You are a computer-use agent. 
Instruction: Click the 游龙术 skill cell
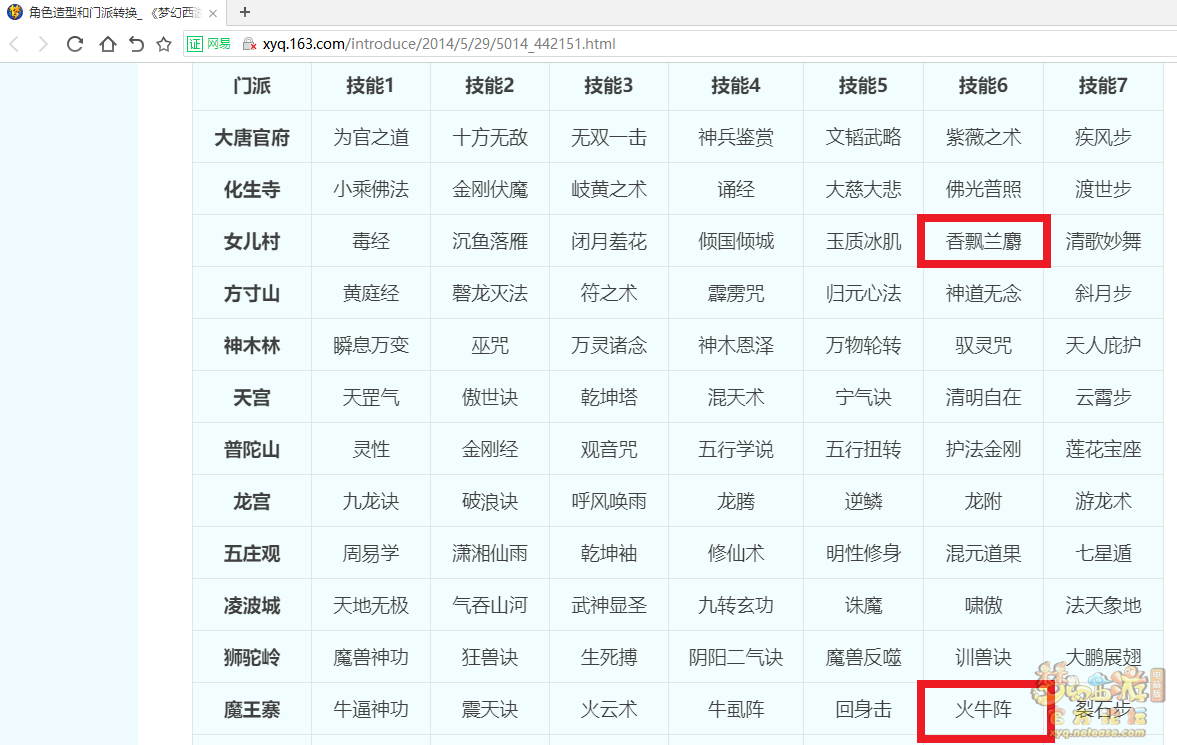point(1103,501)
